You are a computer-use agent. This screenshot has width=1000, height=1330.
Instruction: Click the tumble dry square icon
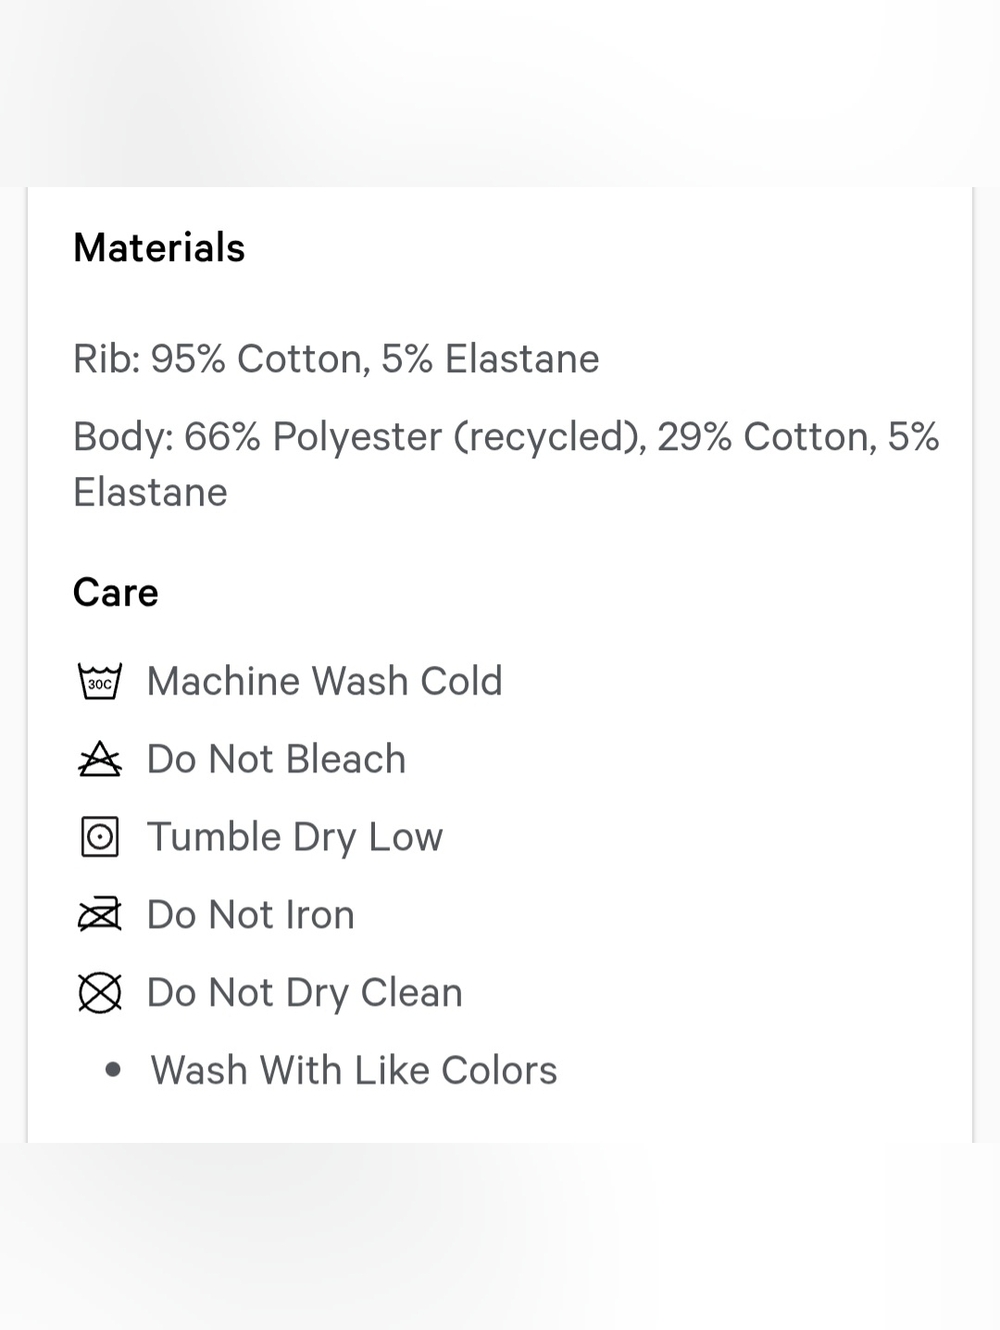coord(100,837)
